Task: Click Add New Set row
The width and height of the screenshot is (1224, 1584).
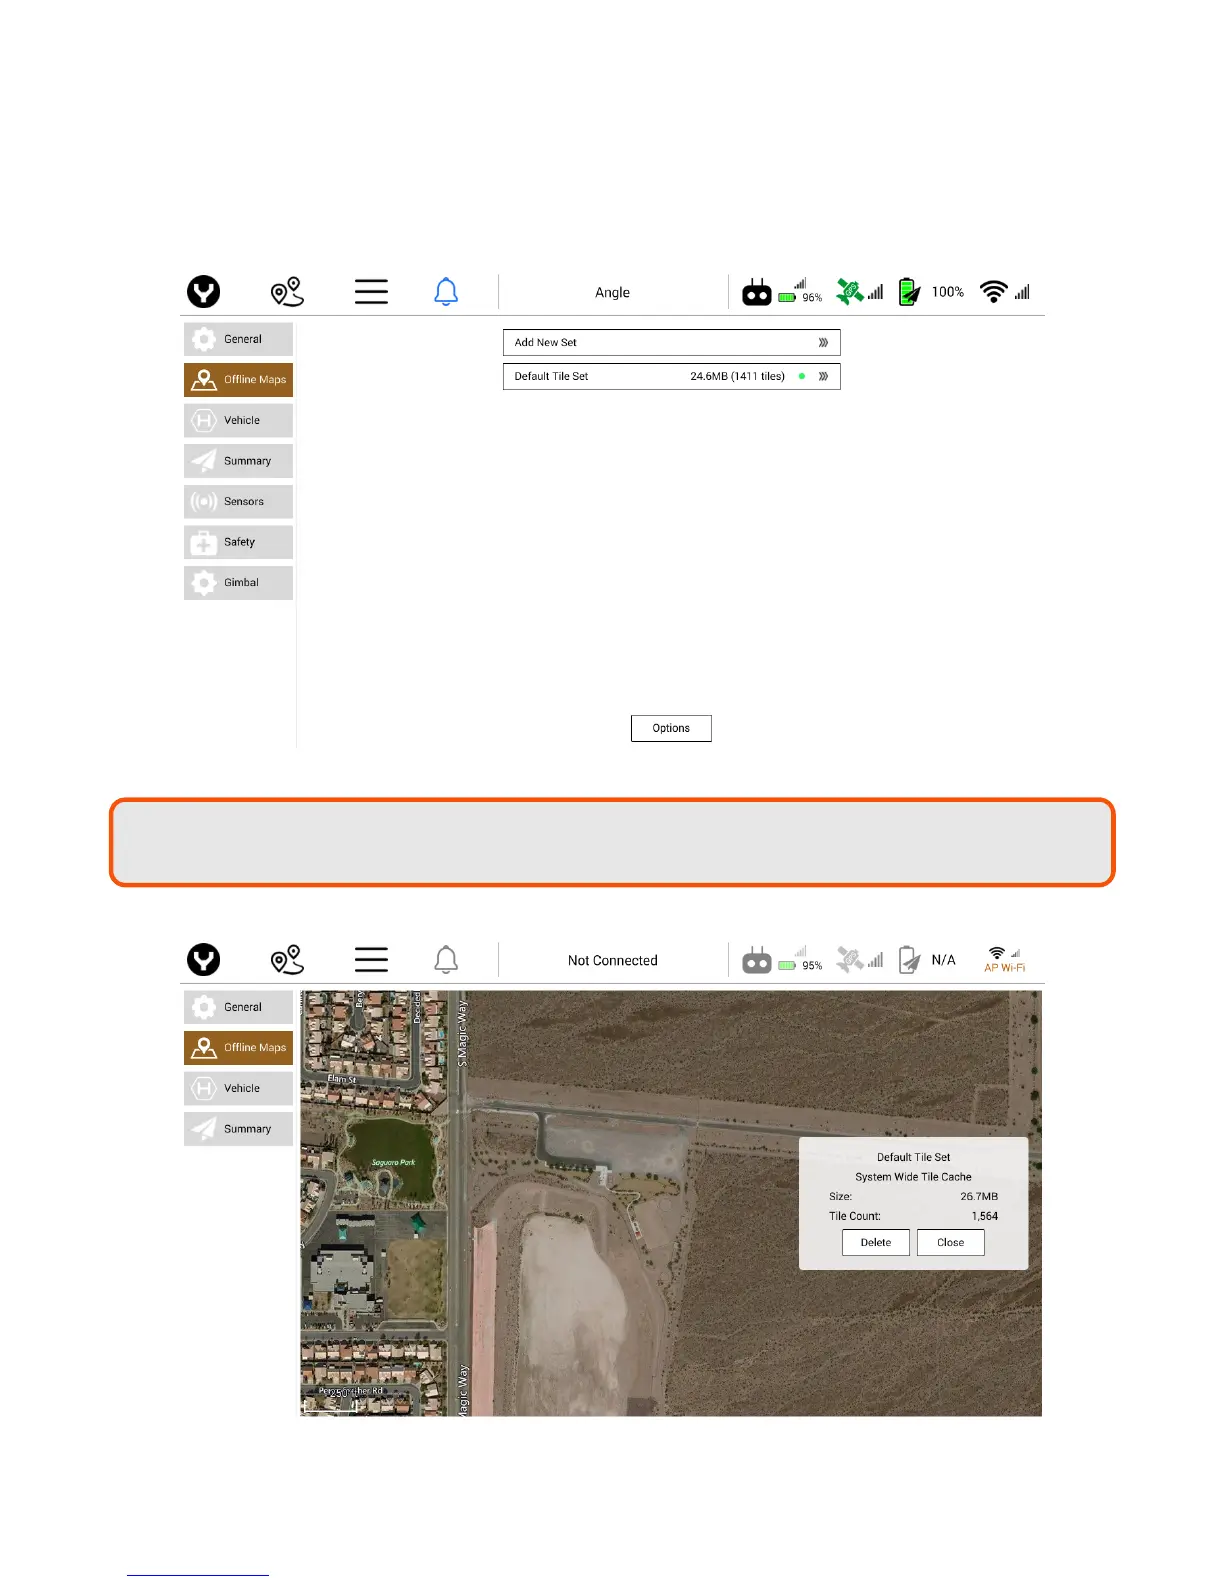Action: click(x=671, y=342)
